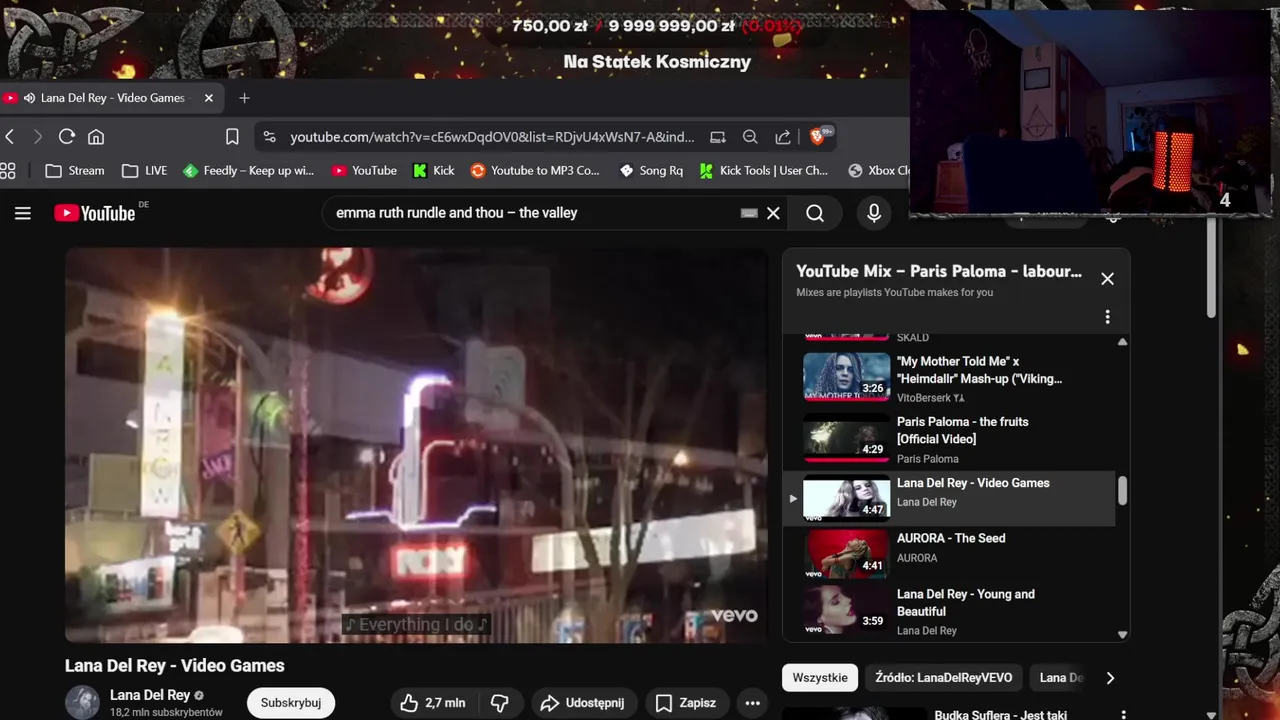Open playlist three-dot options menu
The image size is (1280, 720).
1107,317
